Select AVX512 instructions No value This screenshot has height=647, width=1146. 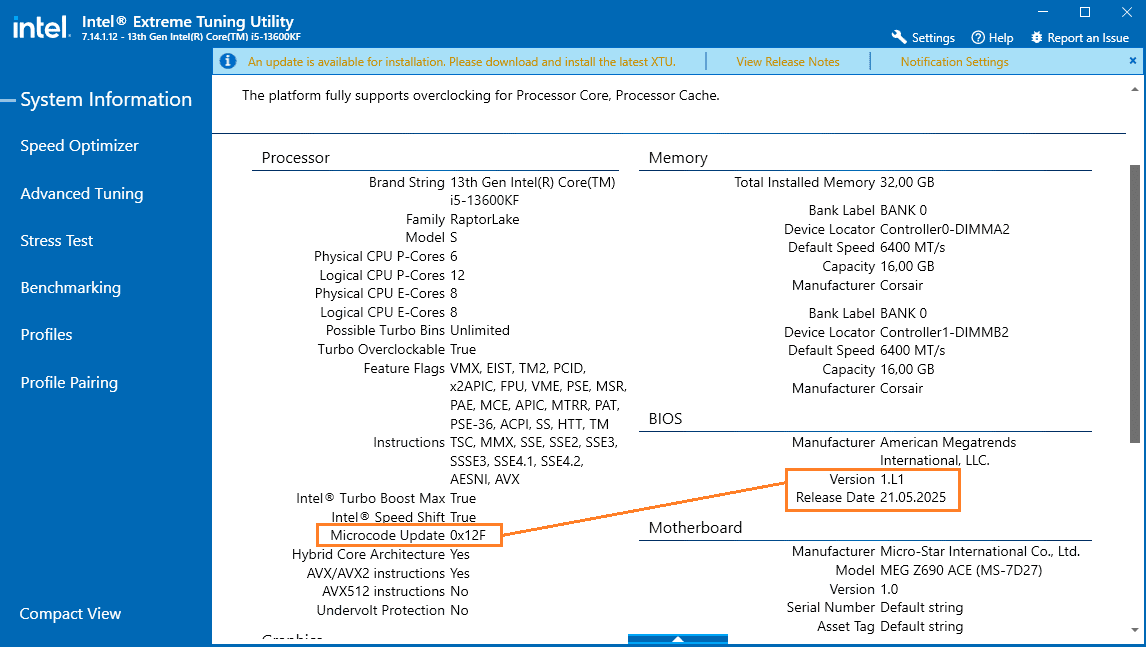coord(459,591)
